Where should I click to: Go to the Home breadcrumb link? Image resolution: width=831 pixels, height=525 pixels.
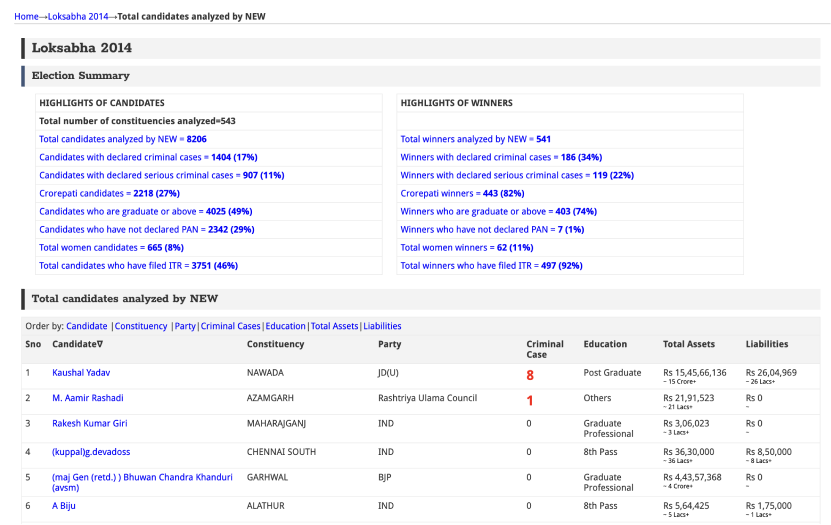(x=26, y=16)
